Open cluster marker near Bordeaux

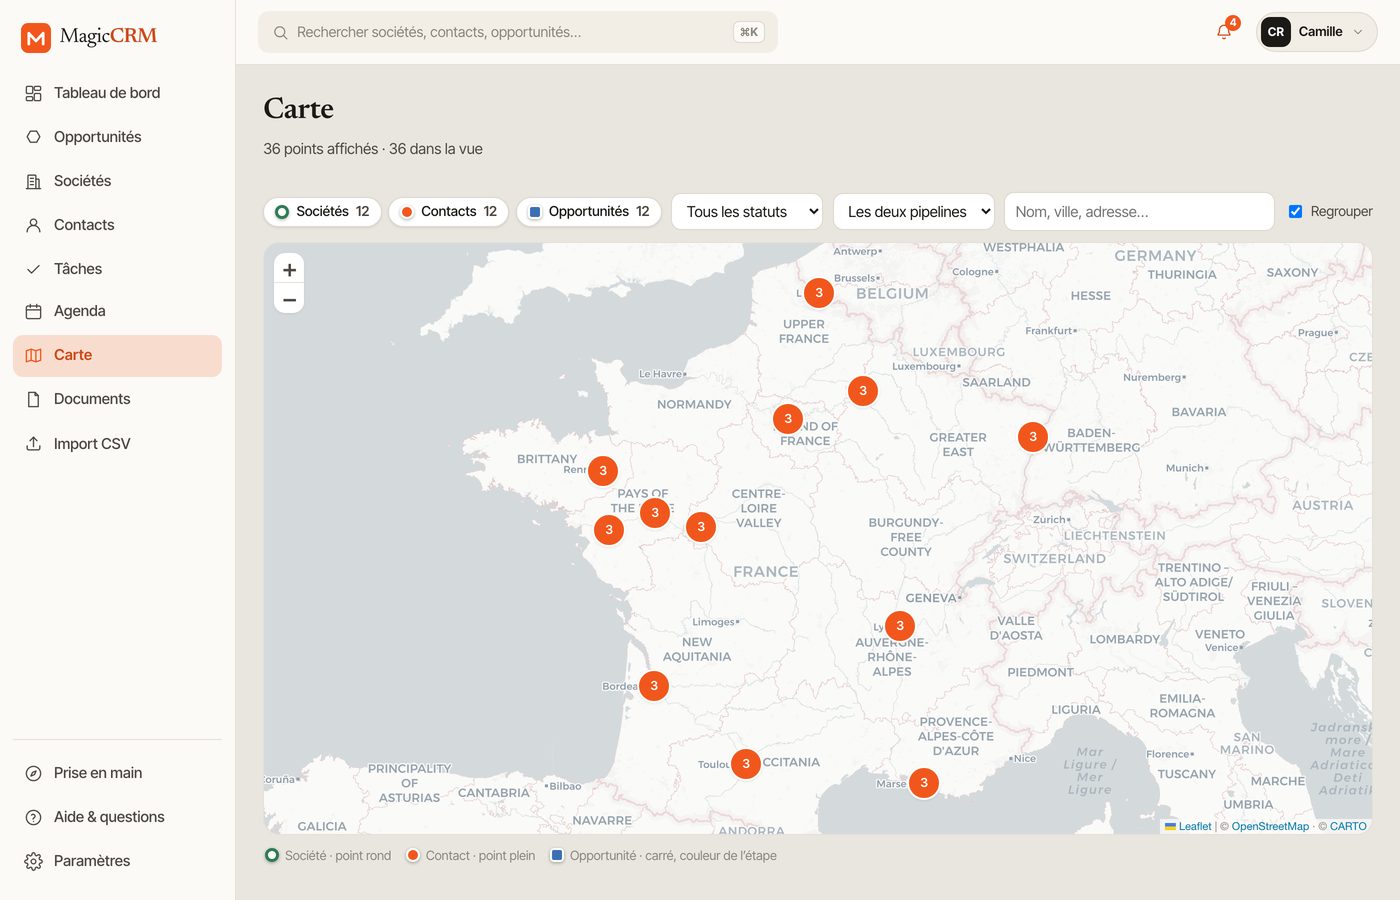pyautogui.click(x=654, y=686)
